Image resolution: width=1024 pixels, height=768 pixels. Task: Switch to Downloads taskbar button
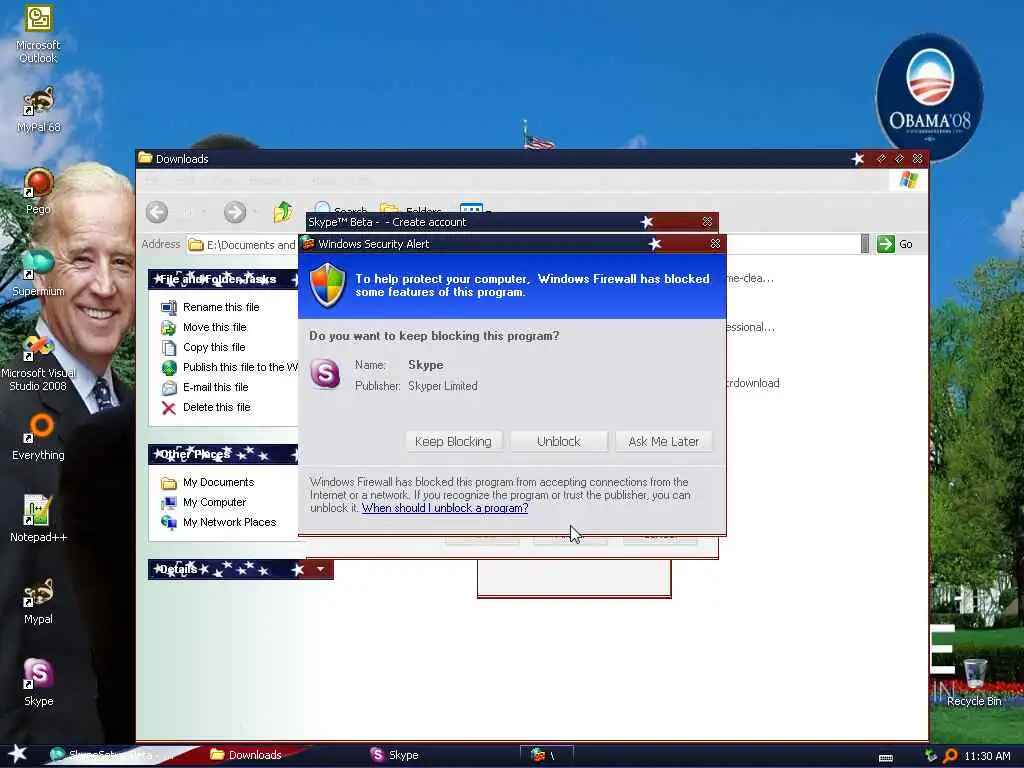click(255, 755)
